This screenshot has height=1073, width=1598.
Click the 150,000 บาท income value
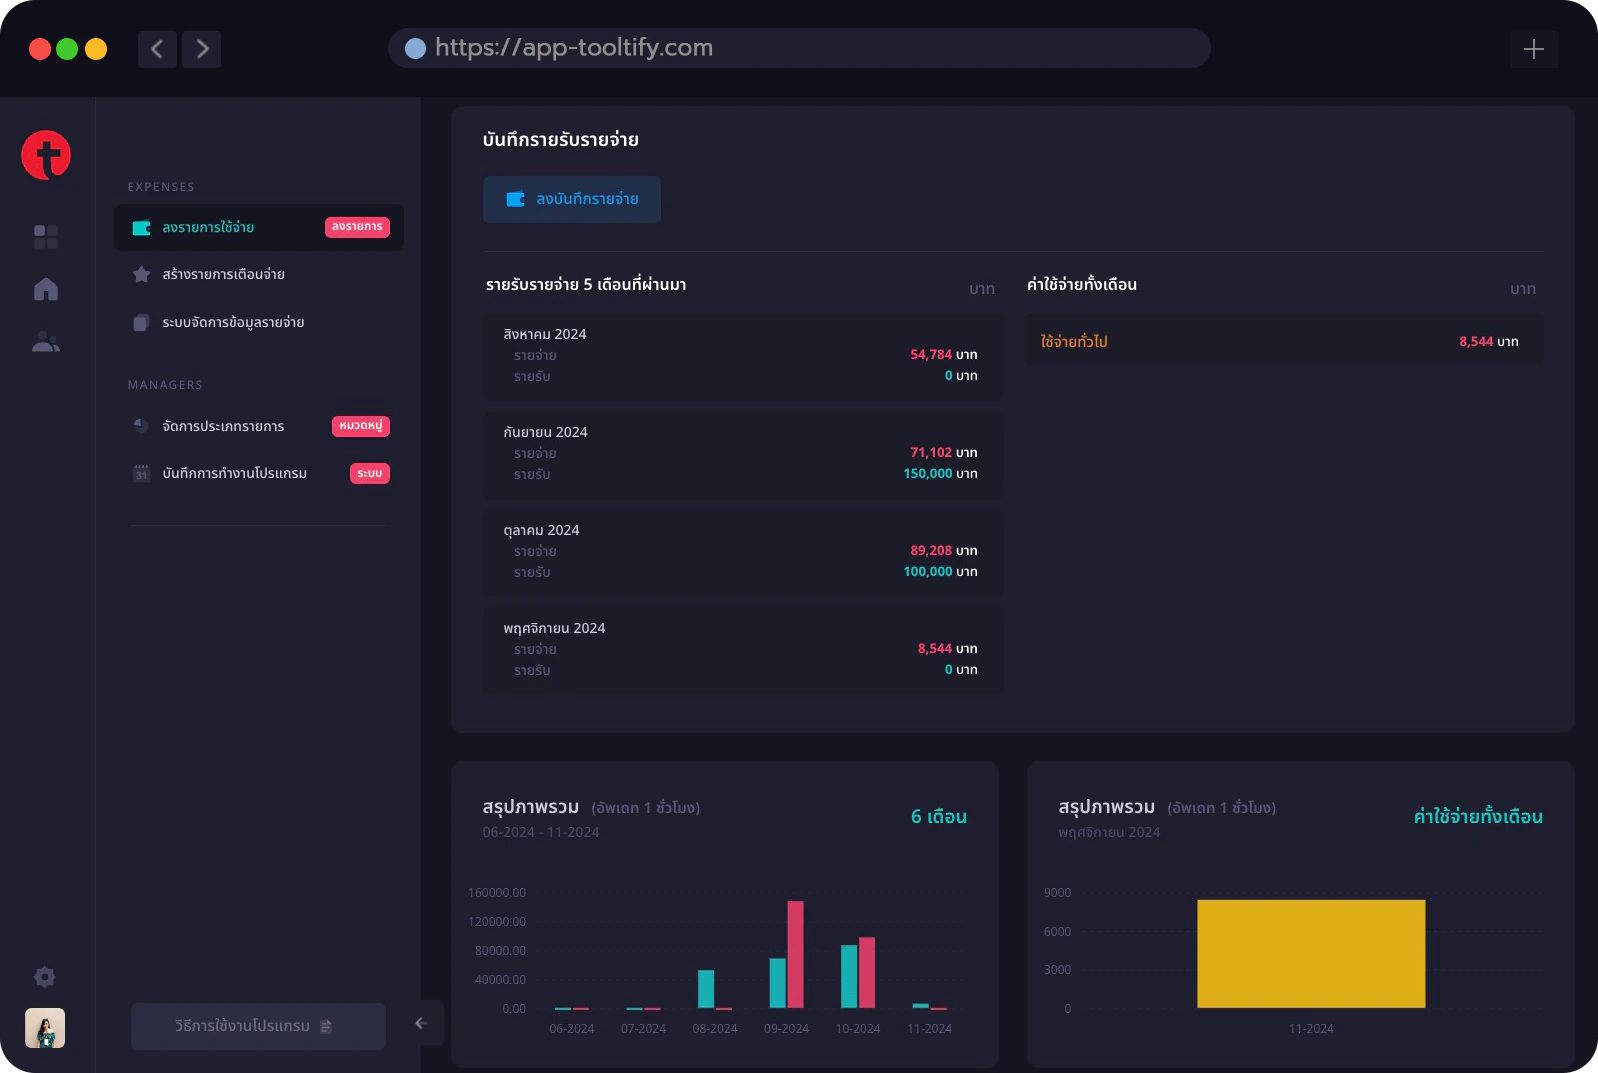point(941,474)
